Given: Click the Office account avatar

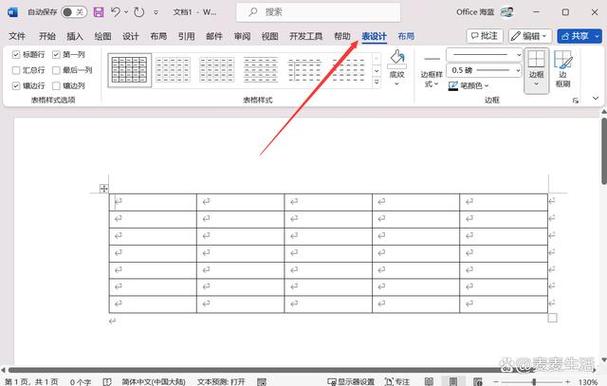Looking at the screenshot, I should coord(507,12).
